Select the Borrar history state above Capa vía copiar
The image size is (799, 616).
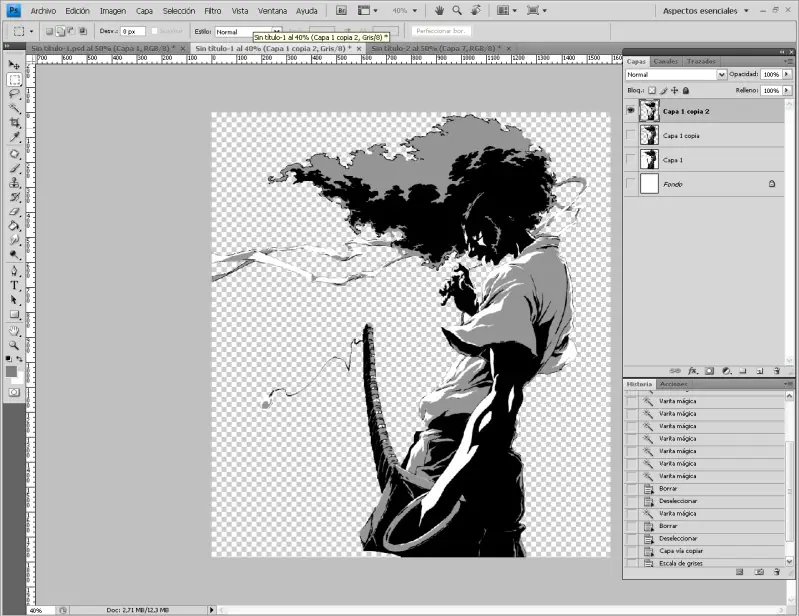(705, 526)
